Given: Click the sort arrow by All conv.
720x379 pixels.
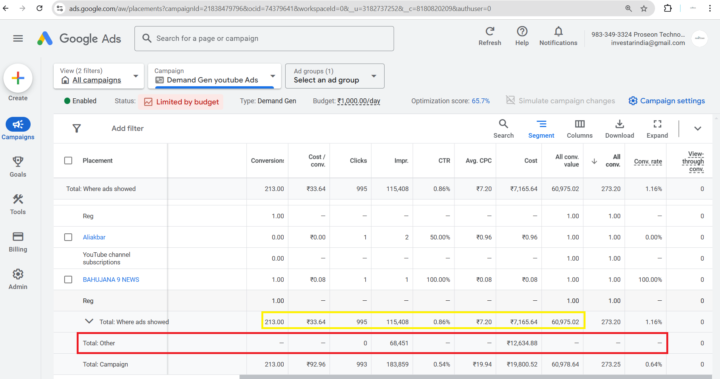Looking at the screenshot, I should 594,161.
